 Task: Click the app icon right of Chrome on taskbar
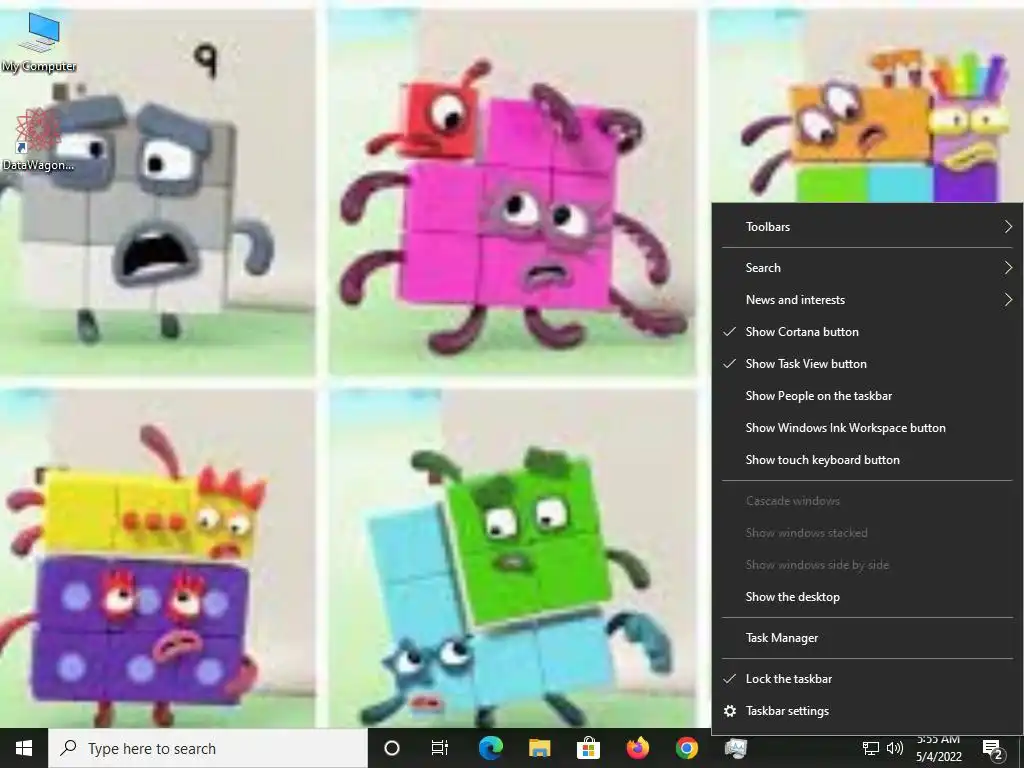point(735,748)
